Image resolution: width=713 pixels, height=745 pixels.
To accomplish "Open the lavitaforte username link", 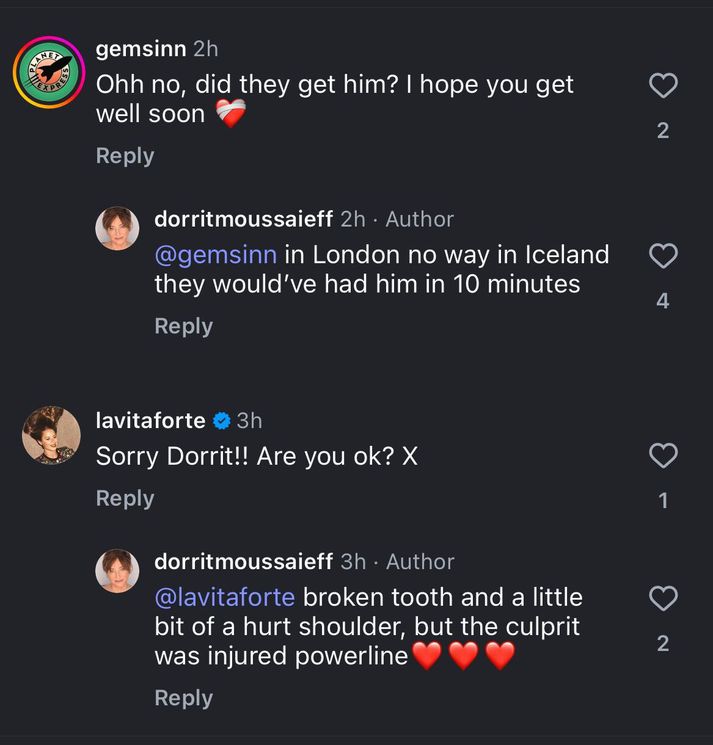I will pos(150,421).
